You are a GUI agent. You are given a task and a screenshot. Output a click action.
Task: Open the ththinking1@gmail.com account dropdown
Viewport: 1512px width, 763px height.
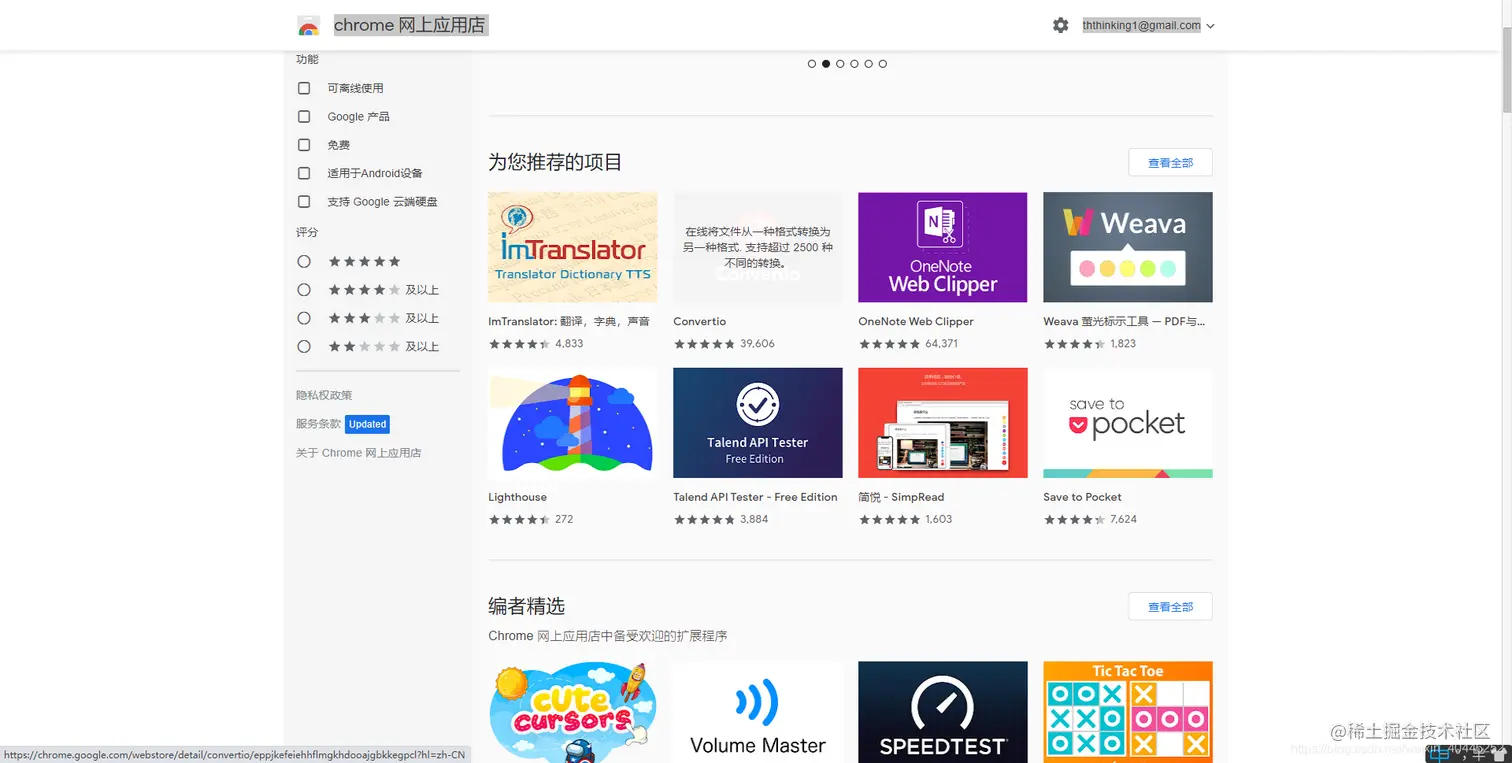[x=1148, y=25]
